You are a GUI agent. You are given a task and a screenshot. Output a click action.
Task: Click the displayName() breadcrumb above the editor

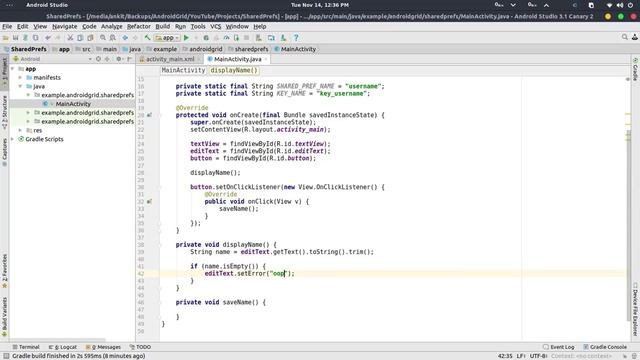[x=234, y=70]
